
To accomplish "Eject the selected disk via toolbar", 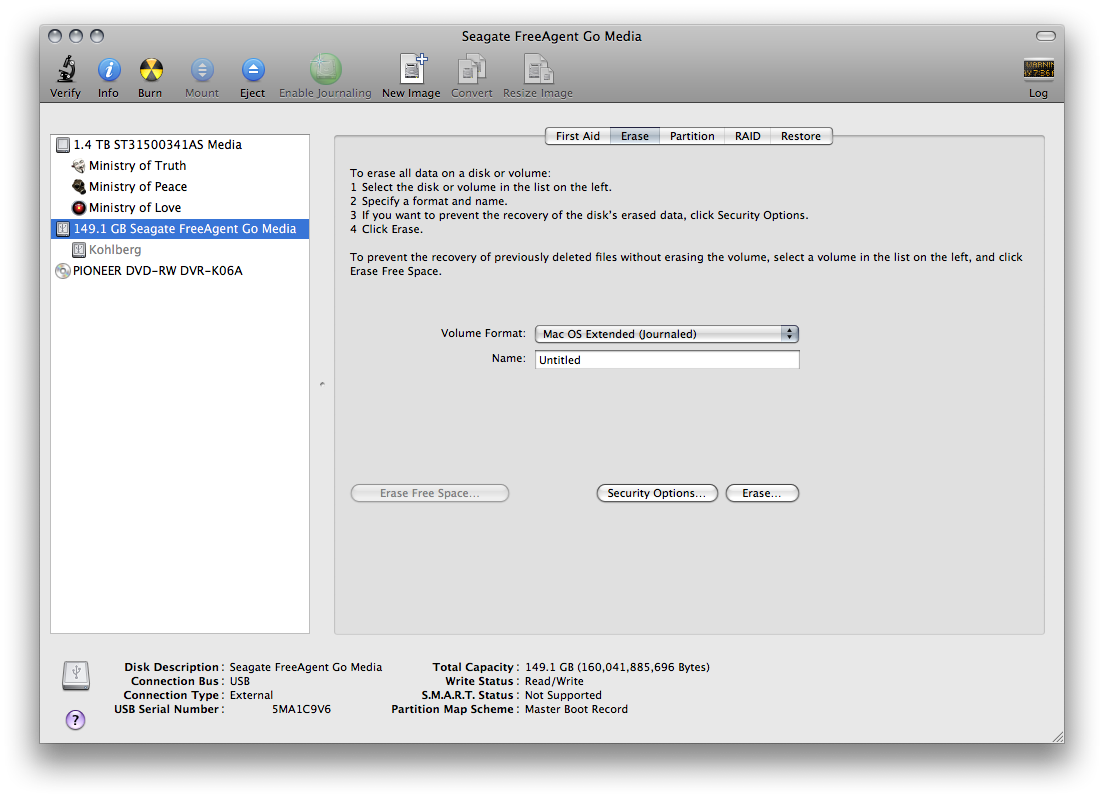I will pos(253,69).
